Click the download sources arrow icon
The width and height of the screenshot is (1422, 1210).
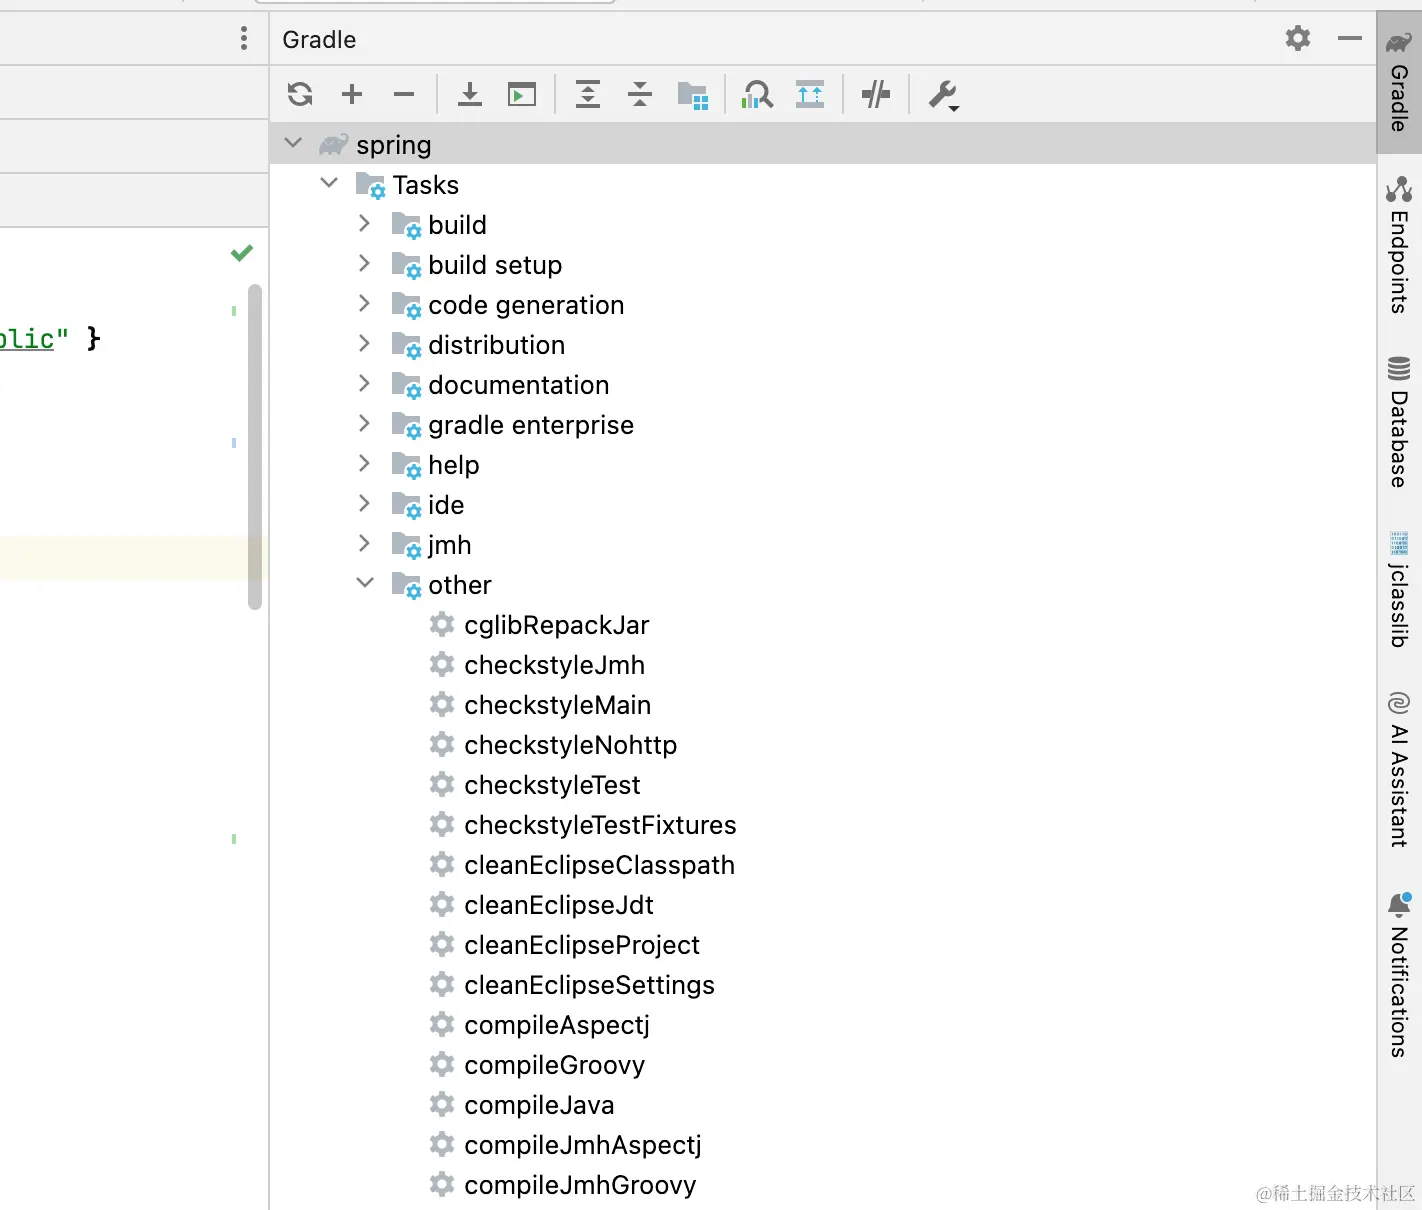pos(470,94)
